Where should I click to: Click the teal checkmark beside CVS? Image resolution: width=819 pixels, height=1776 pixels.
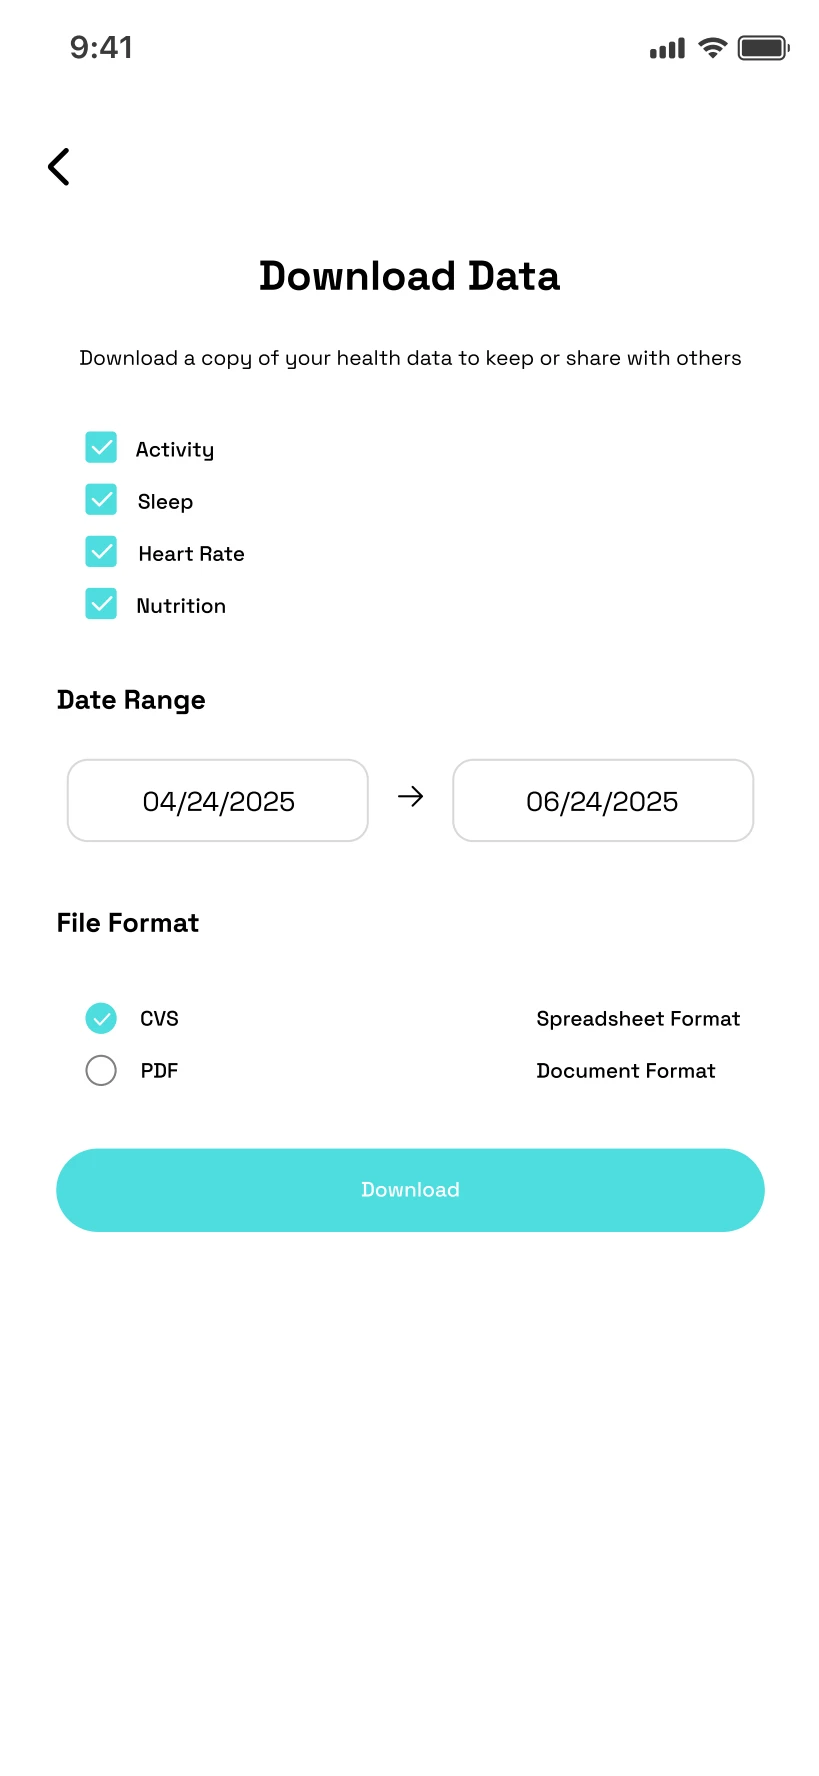pos(101,1018)
